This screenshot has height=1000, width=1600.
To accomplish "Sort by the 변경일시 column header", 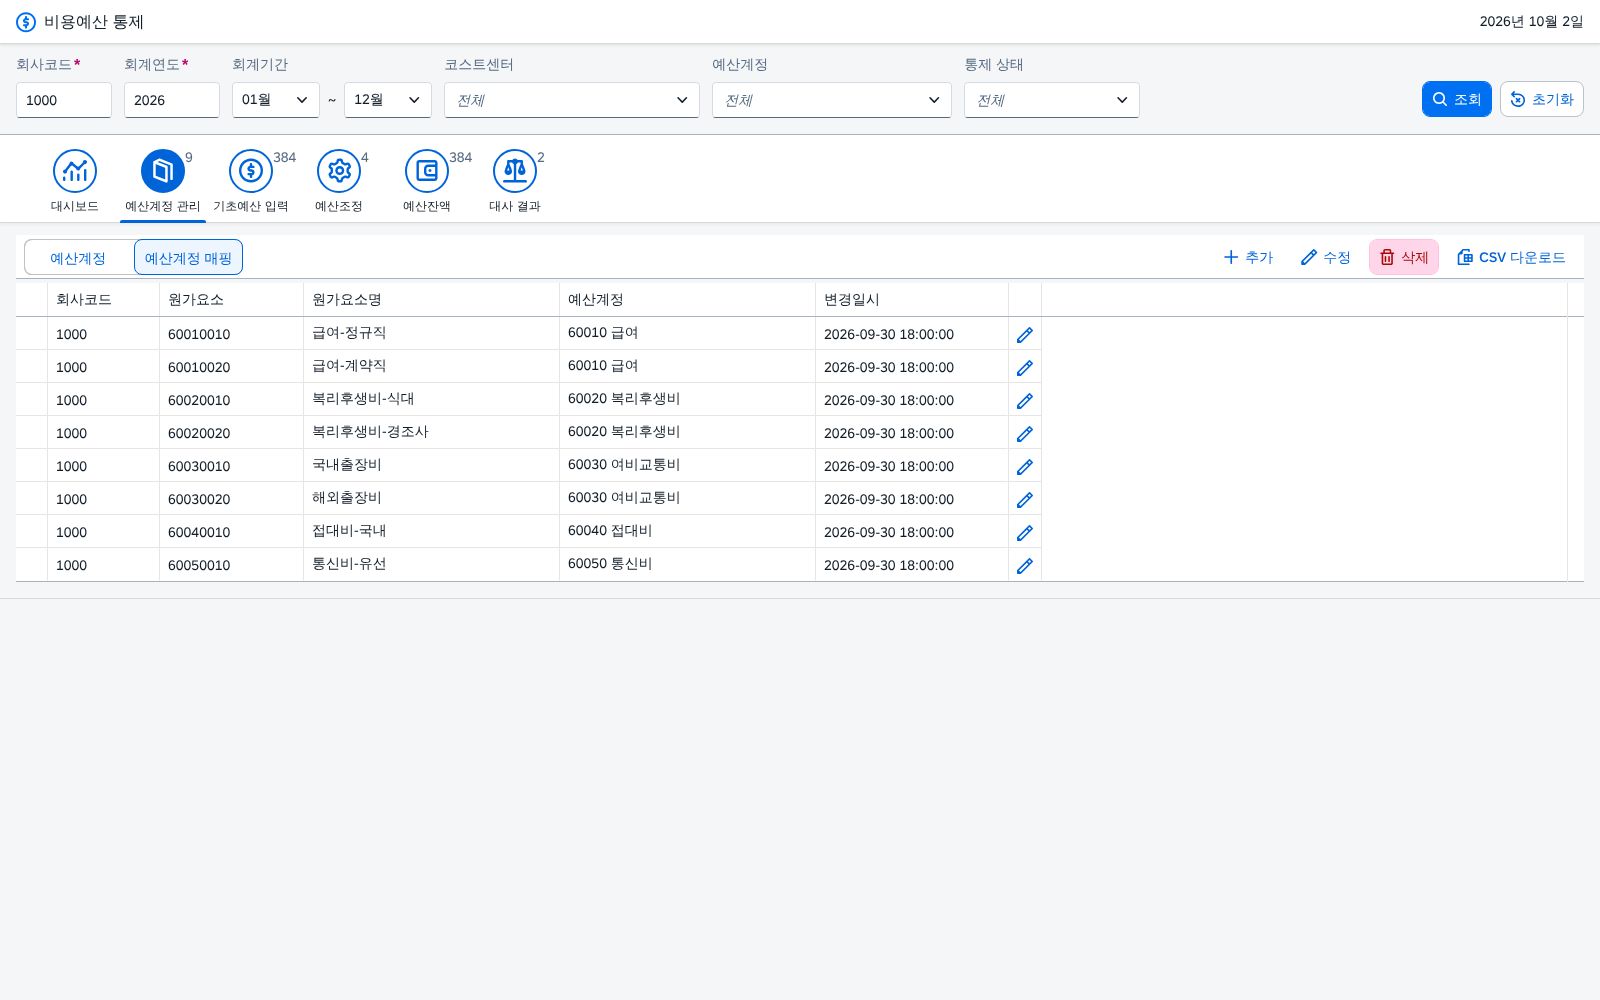I will tap(912, 300).
